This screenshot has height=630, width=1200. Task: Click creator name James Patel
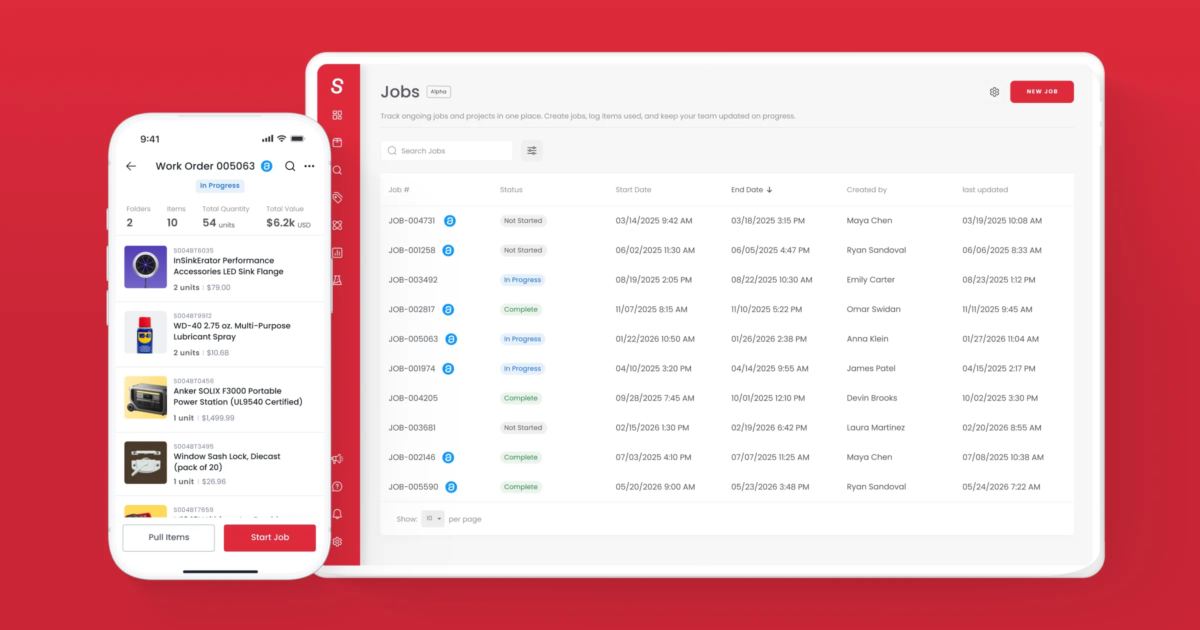click(x=869, y=369)
